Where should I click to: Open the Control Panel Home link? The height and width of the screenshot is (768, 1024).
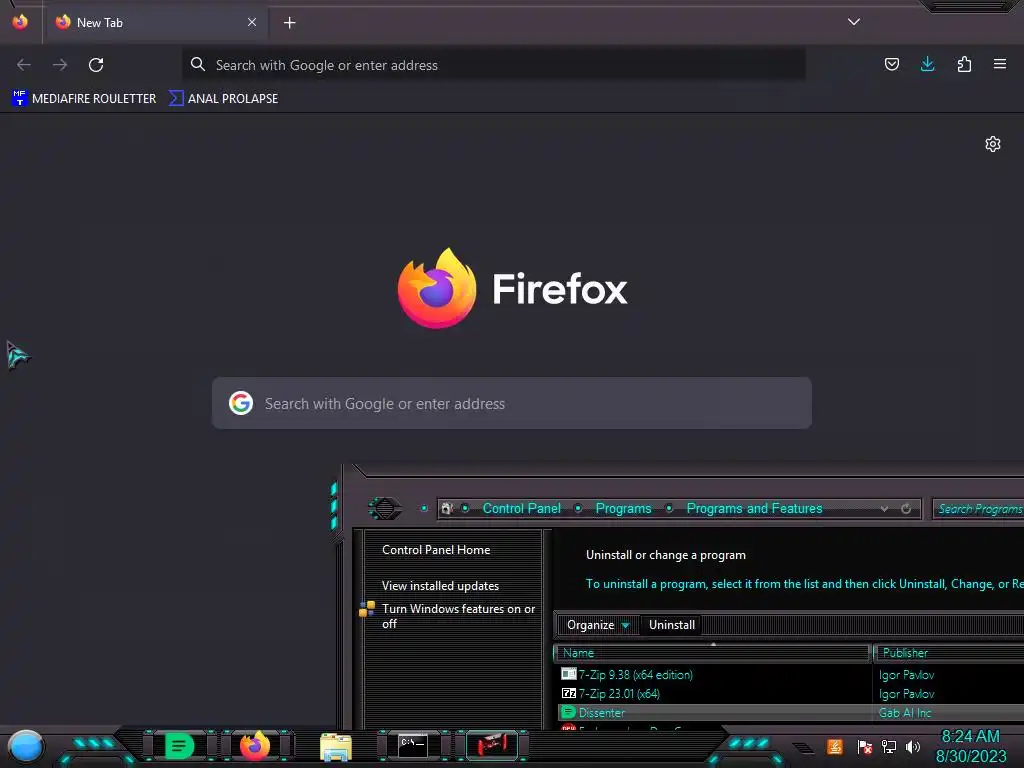(x=436, y=550)
